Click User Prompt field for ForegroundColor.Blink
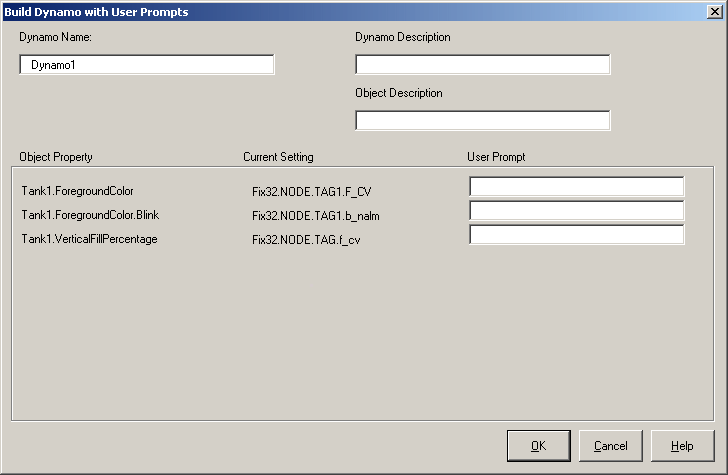 point(577,211)
